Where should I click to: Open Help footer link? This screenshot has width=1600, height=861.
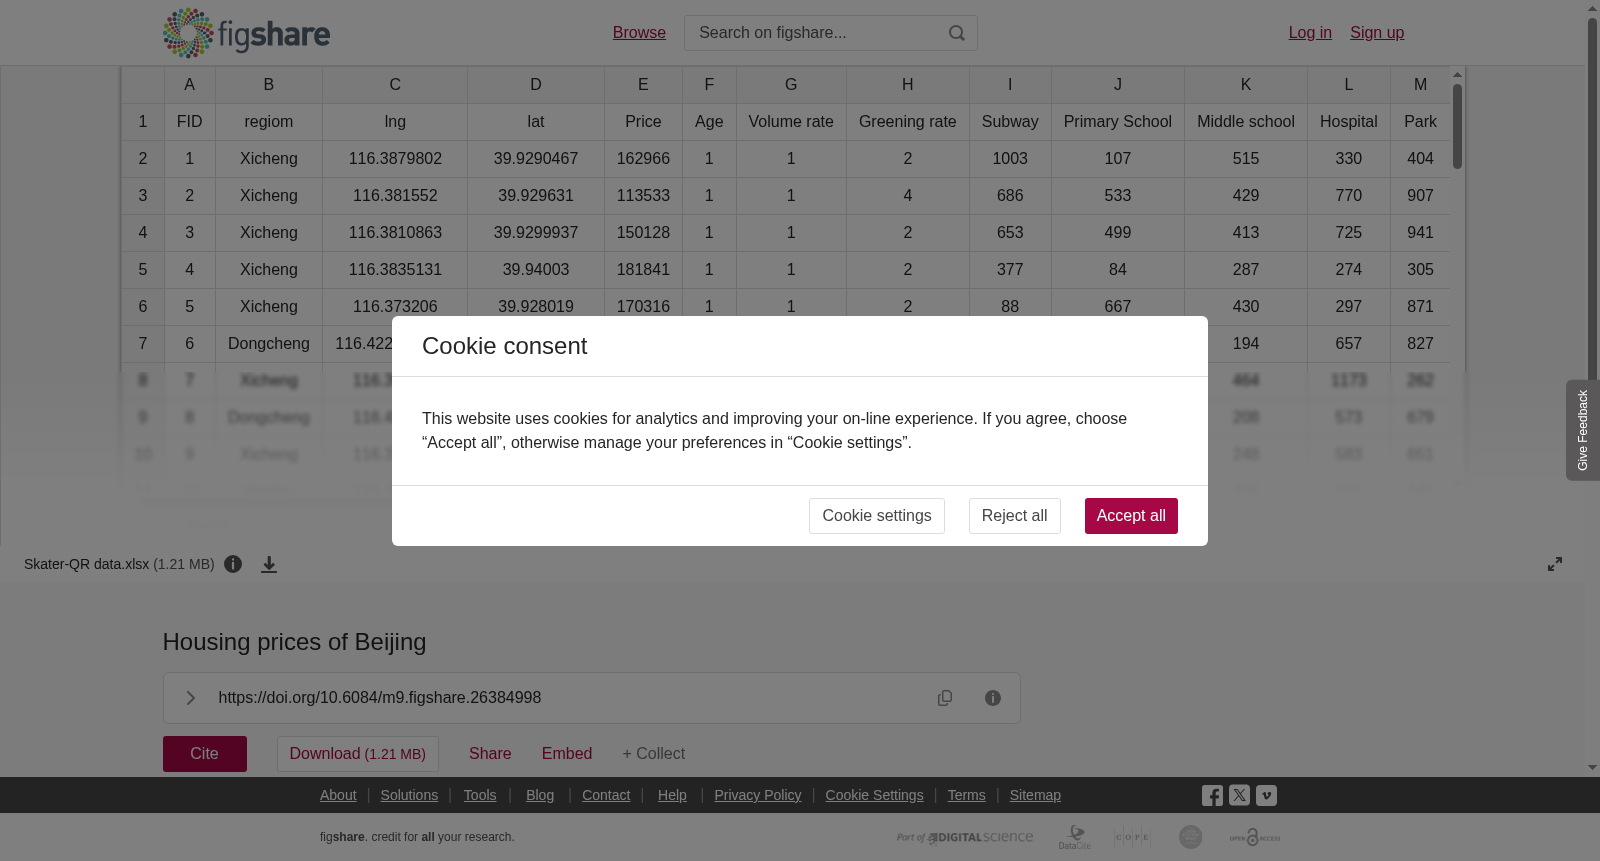[x=672, y=795]
